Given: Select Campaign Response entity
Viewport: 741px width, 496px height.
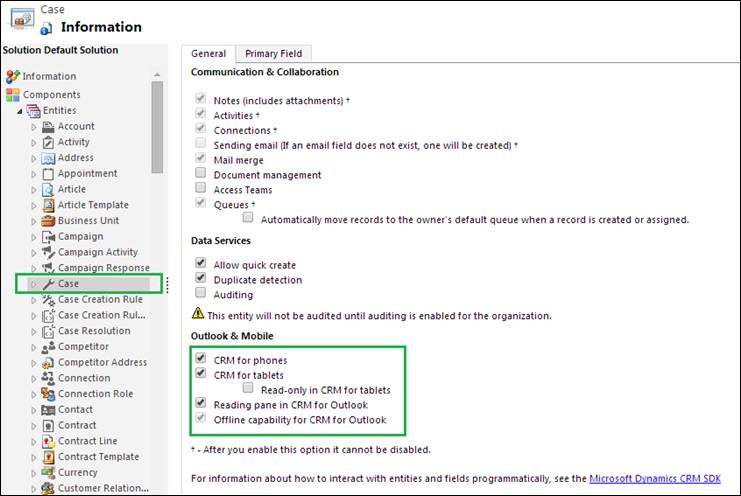Looking at the screenshot, I should (x=104, y=268).
